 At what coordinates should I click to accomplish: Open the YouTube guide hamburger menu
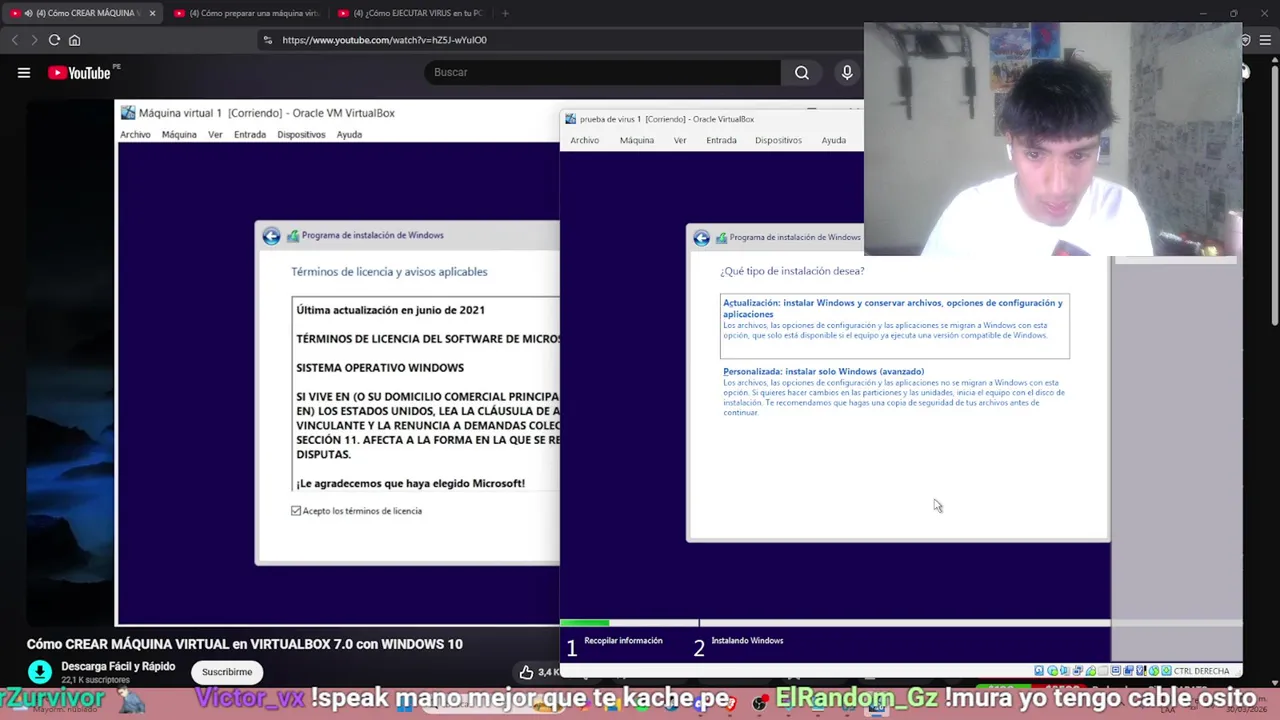24,72
